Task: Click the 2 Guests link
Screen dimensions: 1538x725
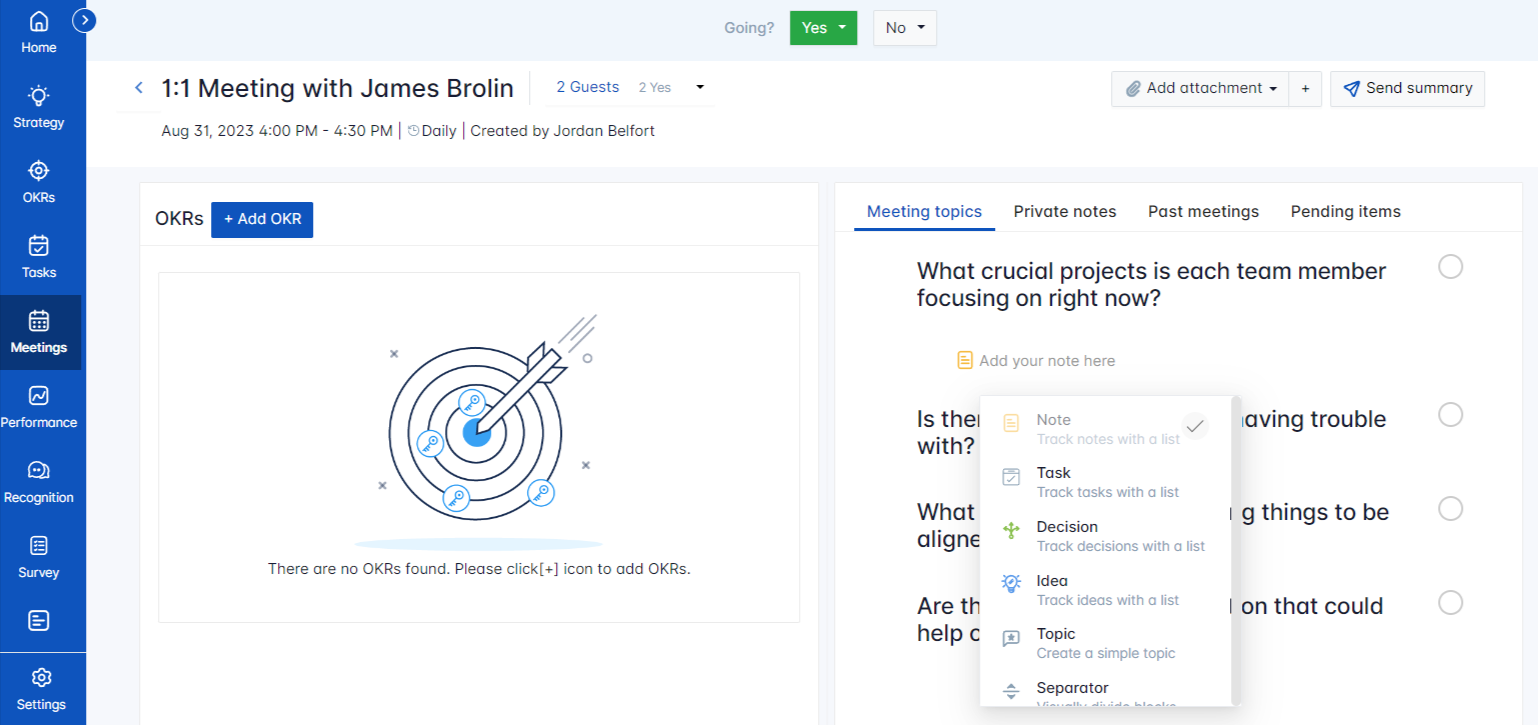Action: 588,87
